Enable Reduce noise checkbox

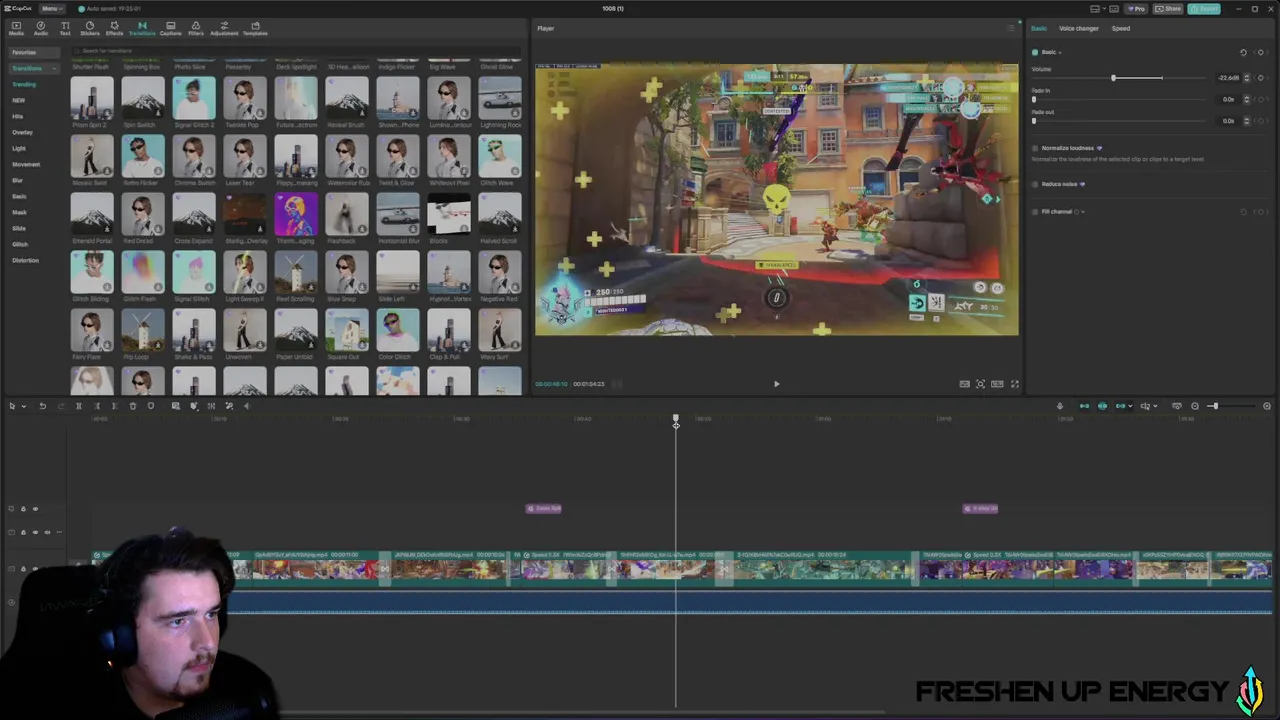tap(1035, 184)
